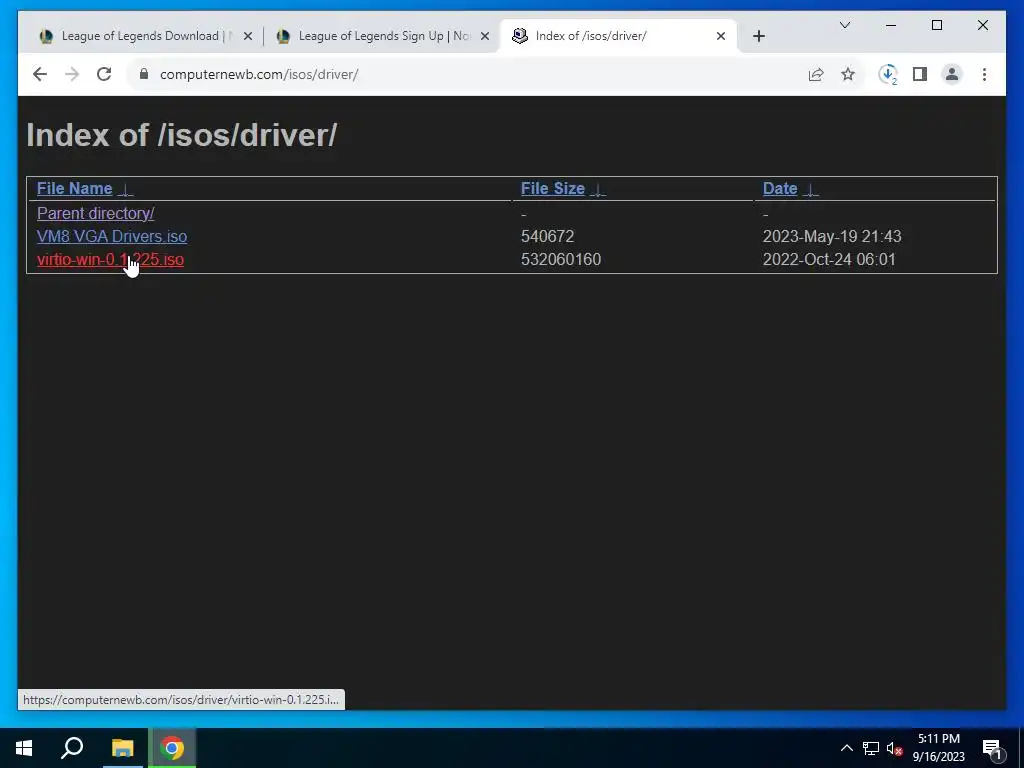Click descending arrow next to File Name
Image resolution: width=1024 pixels, height=768 pixels.
click(125, 190)
